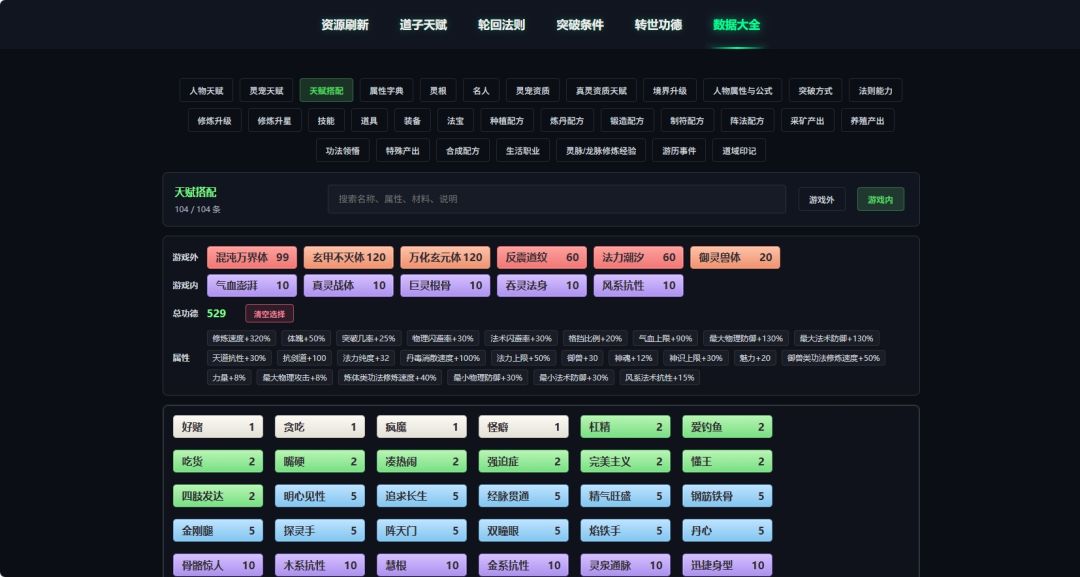Open the 修炼升星 category
The image size is (1080, 577).
point(275,120)
